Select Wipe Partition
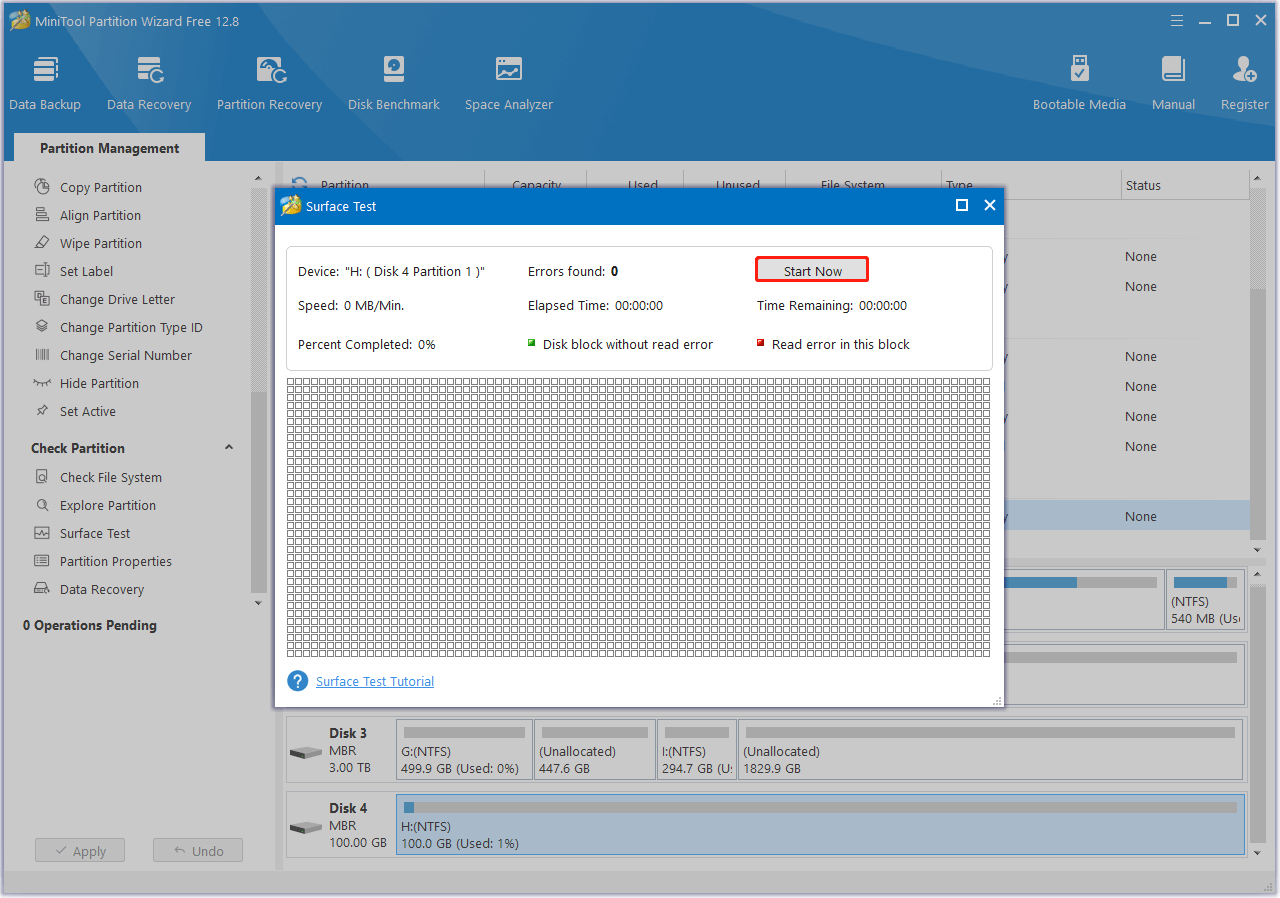This screenshot has width=1280, height=898. (x=101, y=243)
